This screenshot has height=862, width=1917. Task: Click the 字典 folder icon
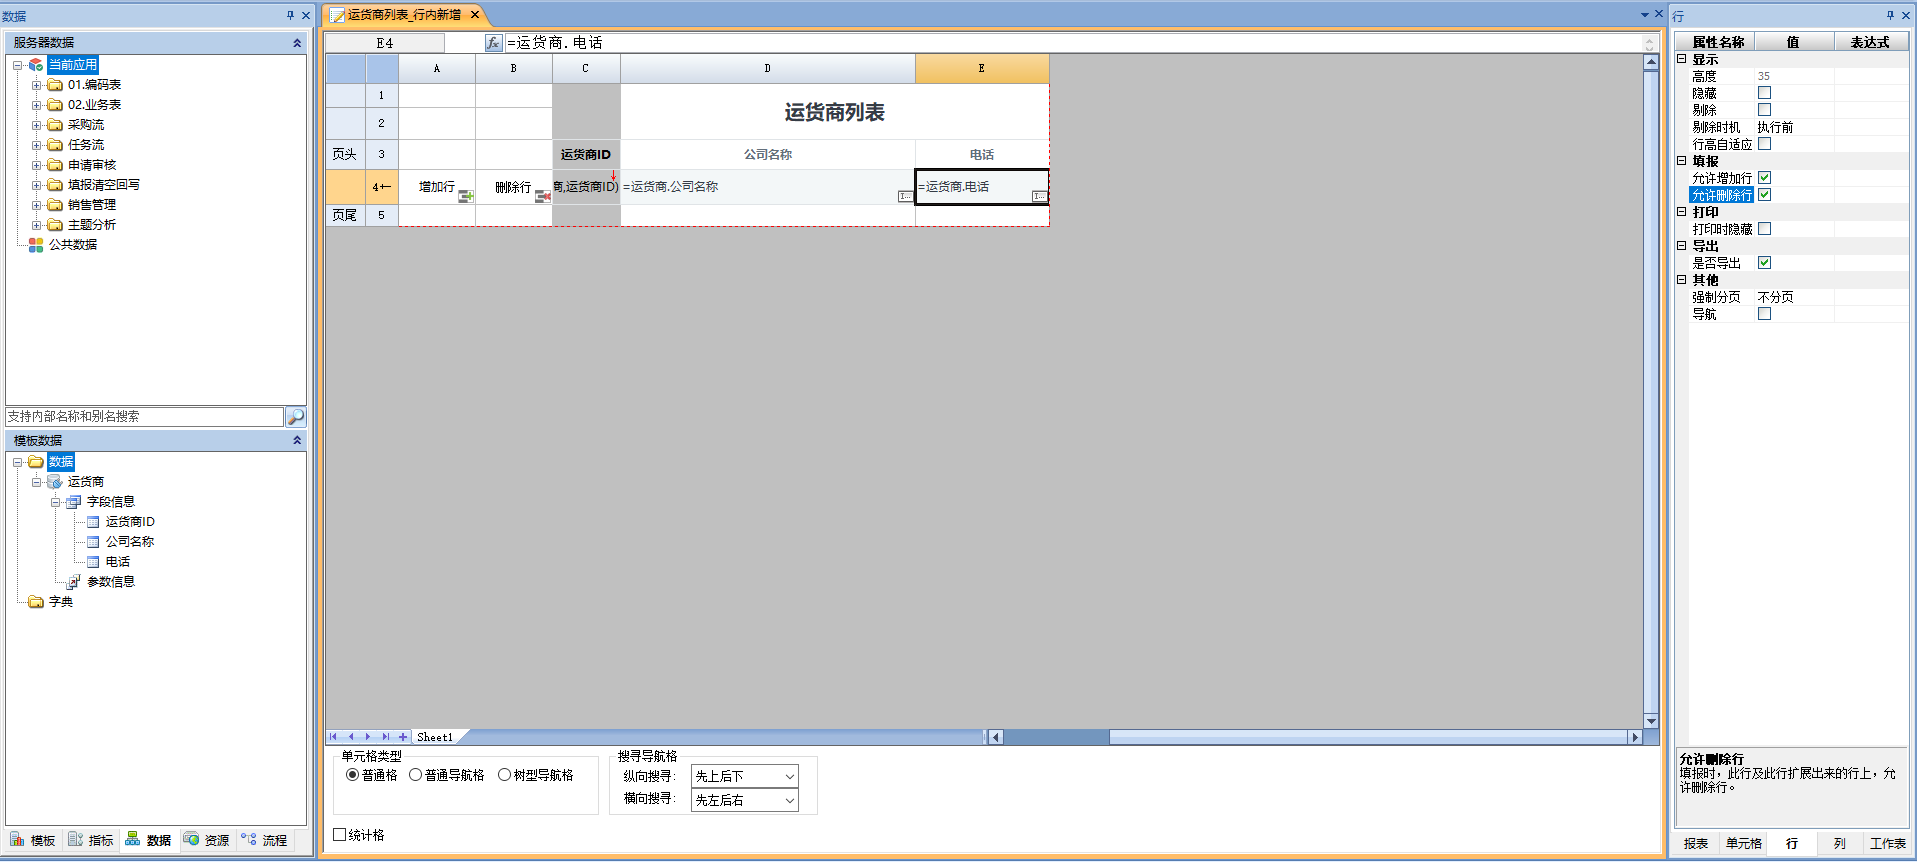[36, 602]
